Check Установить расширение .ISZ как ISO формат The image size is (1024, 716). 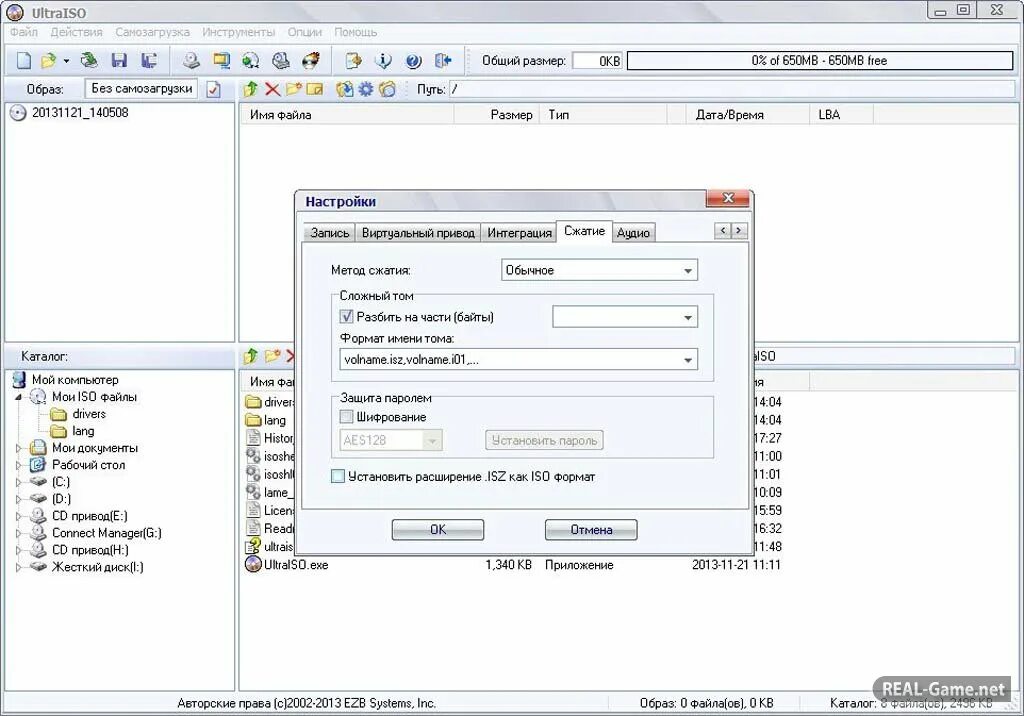(x=338, y=476)
